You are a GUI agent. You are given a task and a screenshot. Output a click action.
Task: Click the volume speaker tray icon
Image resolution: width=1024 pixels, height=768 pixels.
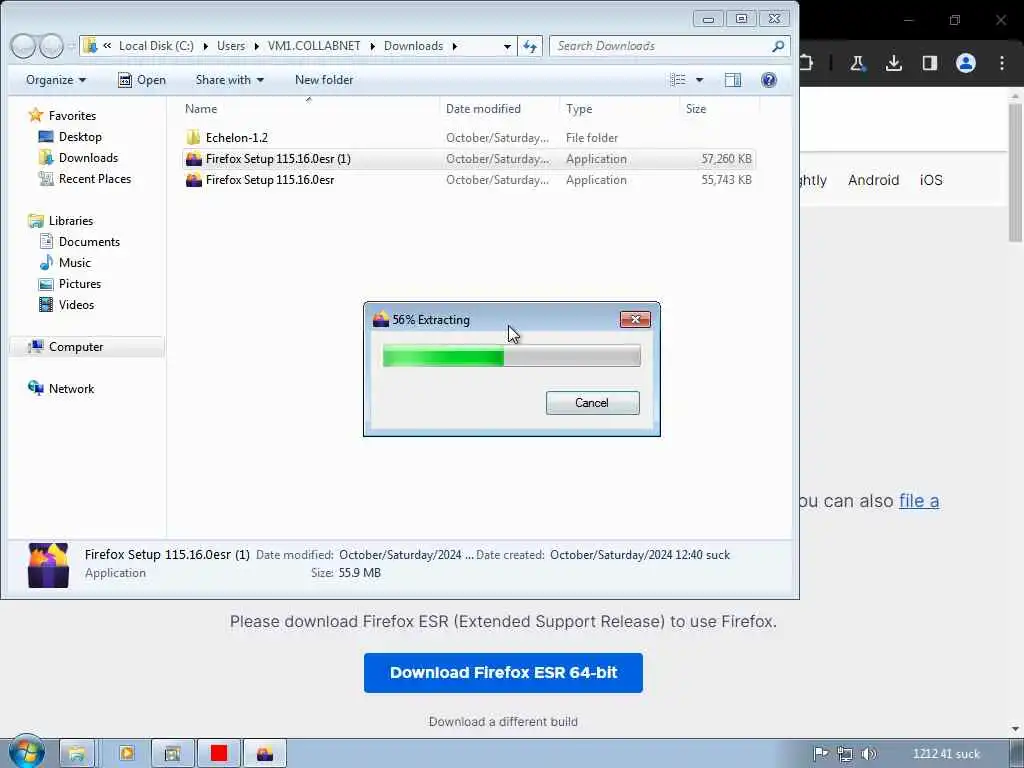[869, 754]
